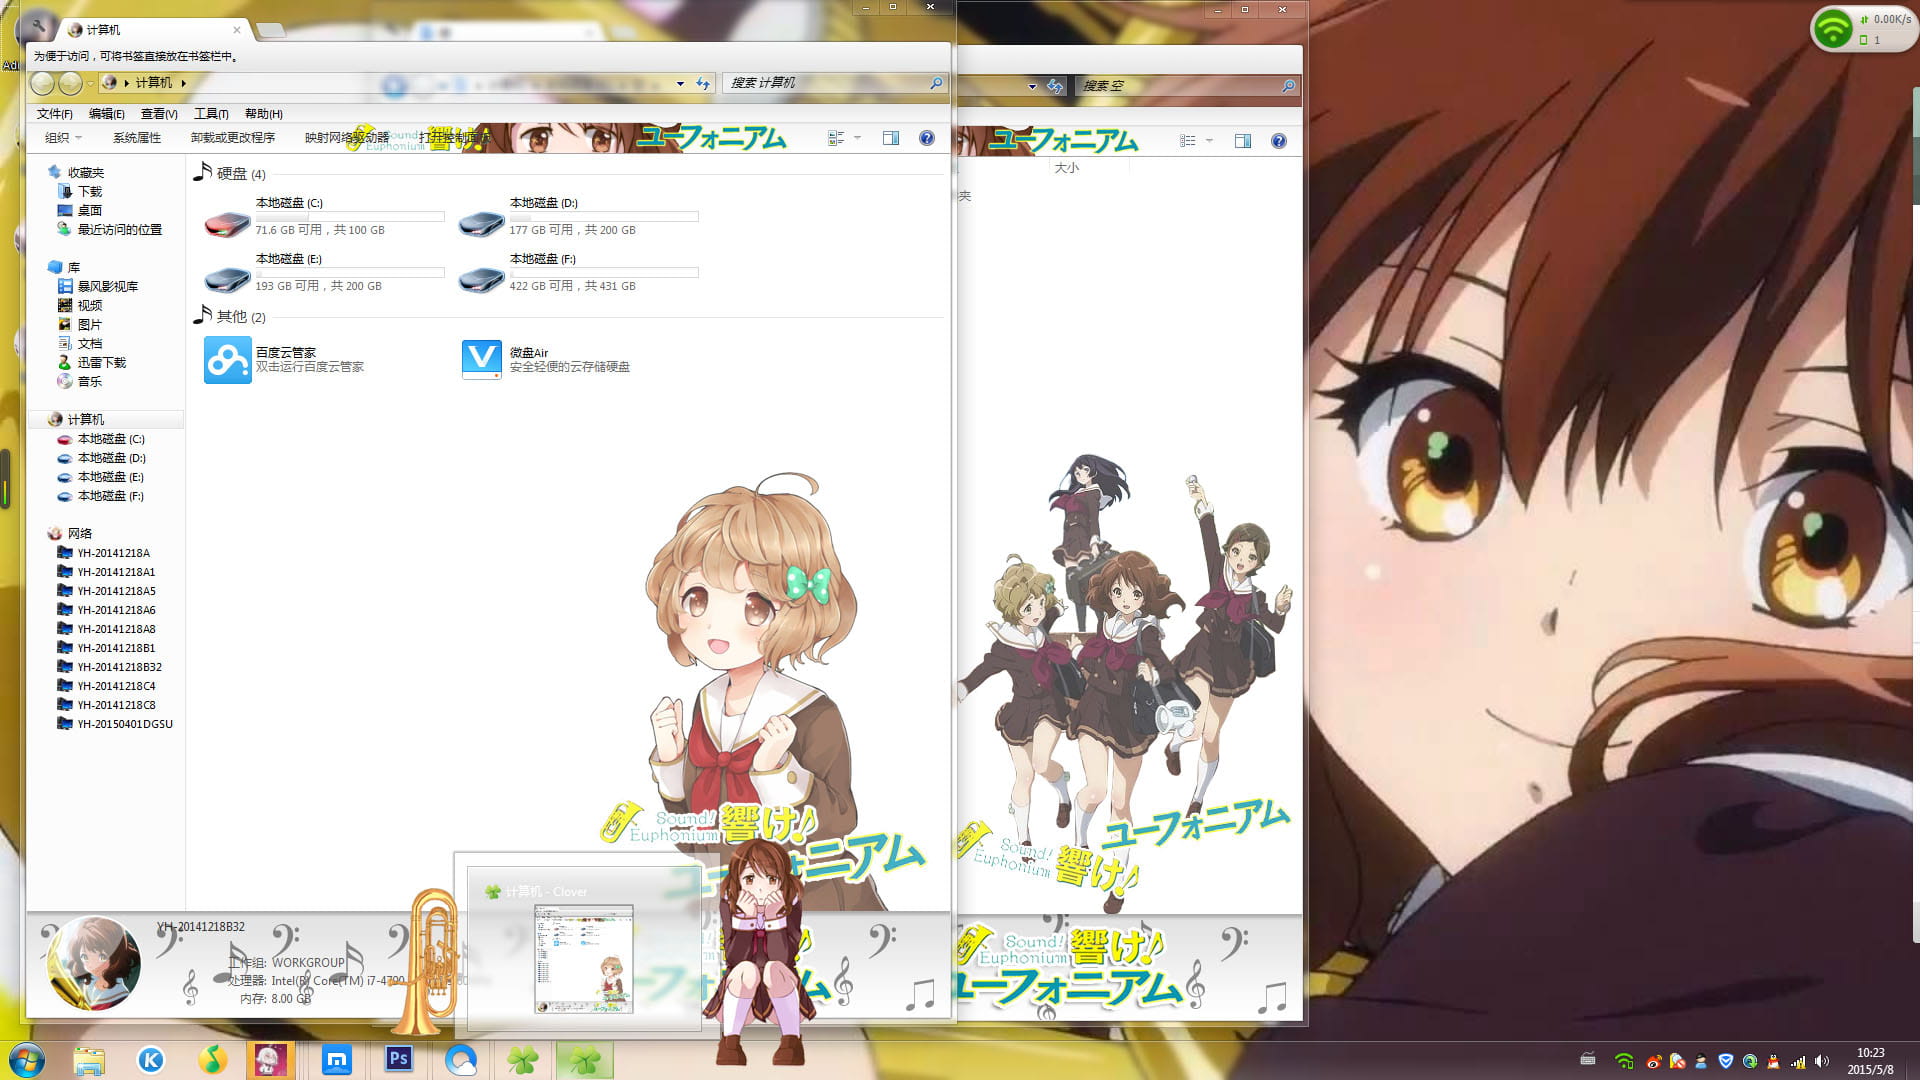Open the 组织 dropdown menu
The image size is (1920, 1080).
coord(58,137)
